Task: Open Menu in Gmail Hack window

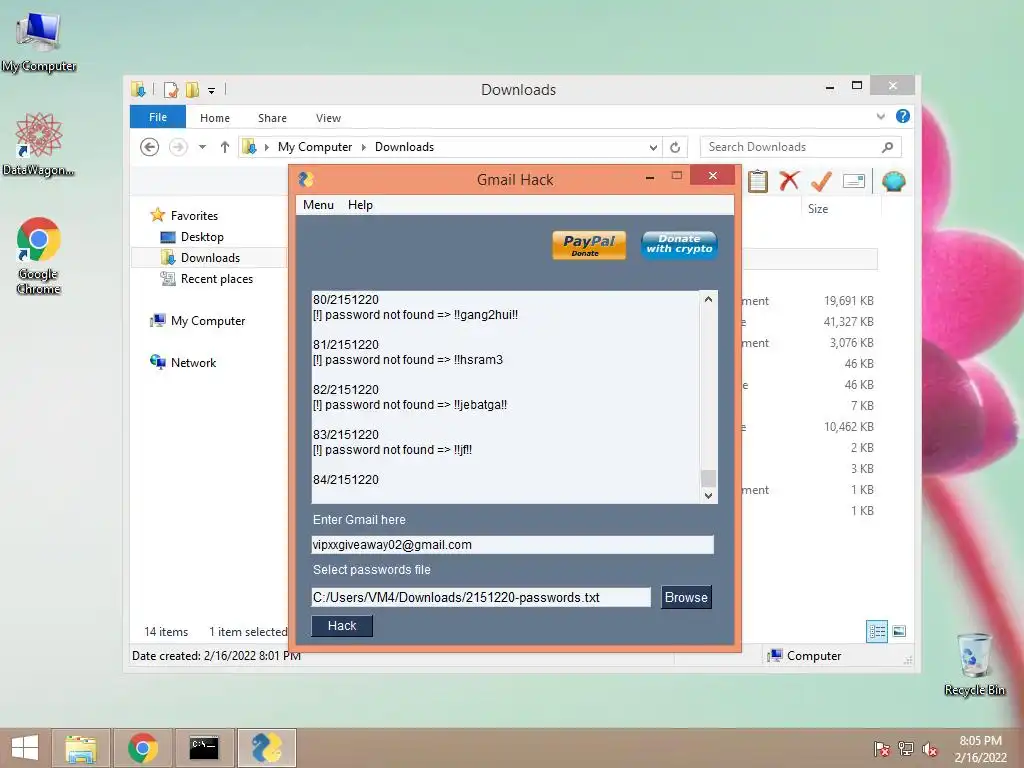Action: 318,205
